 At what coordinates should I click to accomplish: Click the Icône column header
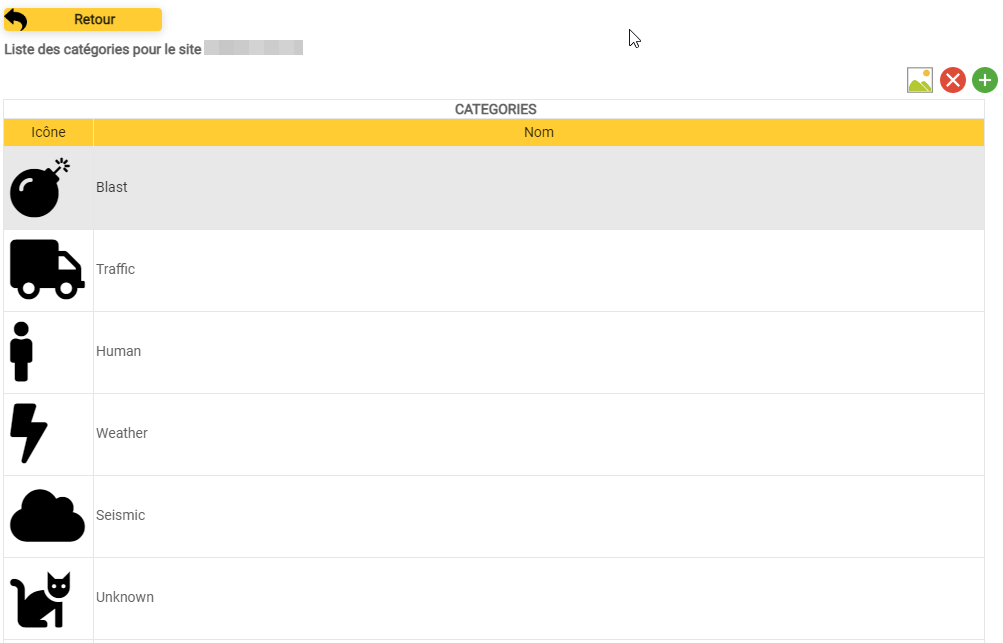pyautogui.click(x=48, y=132)
